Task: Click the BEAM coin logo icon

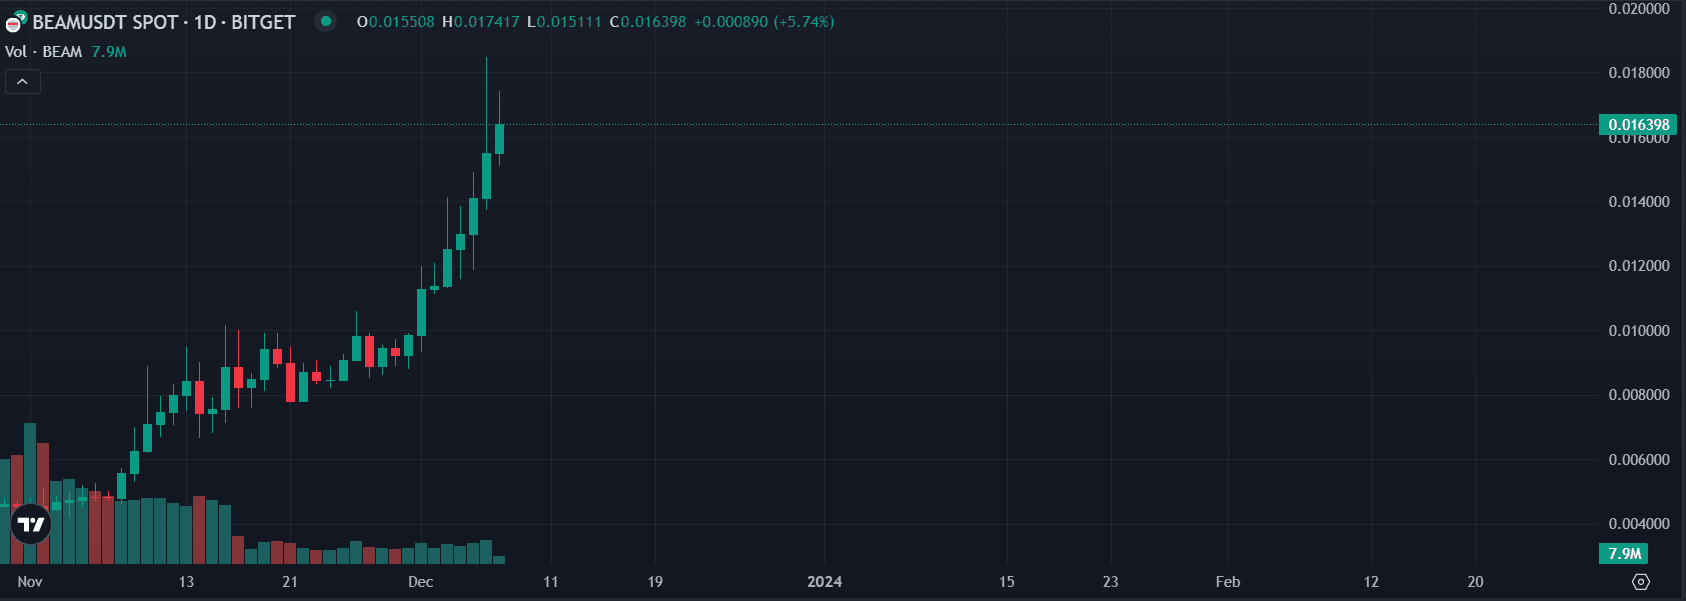Action: (15, 21)
